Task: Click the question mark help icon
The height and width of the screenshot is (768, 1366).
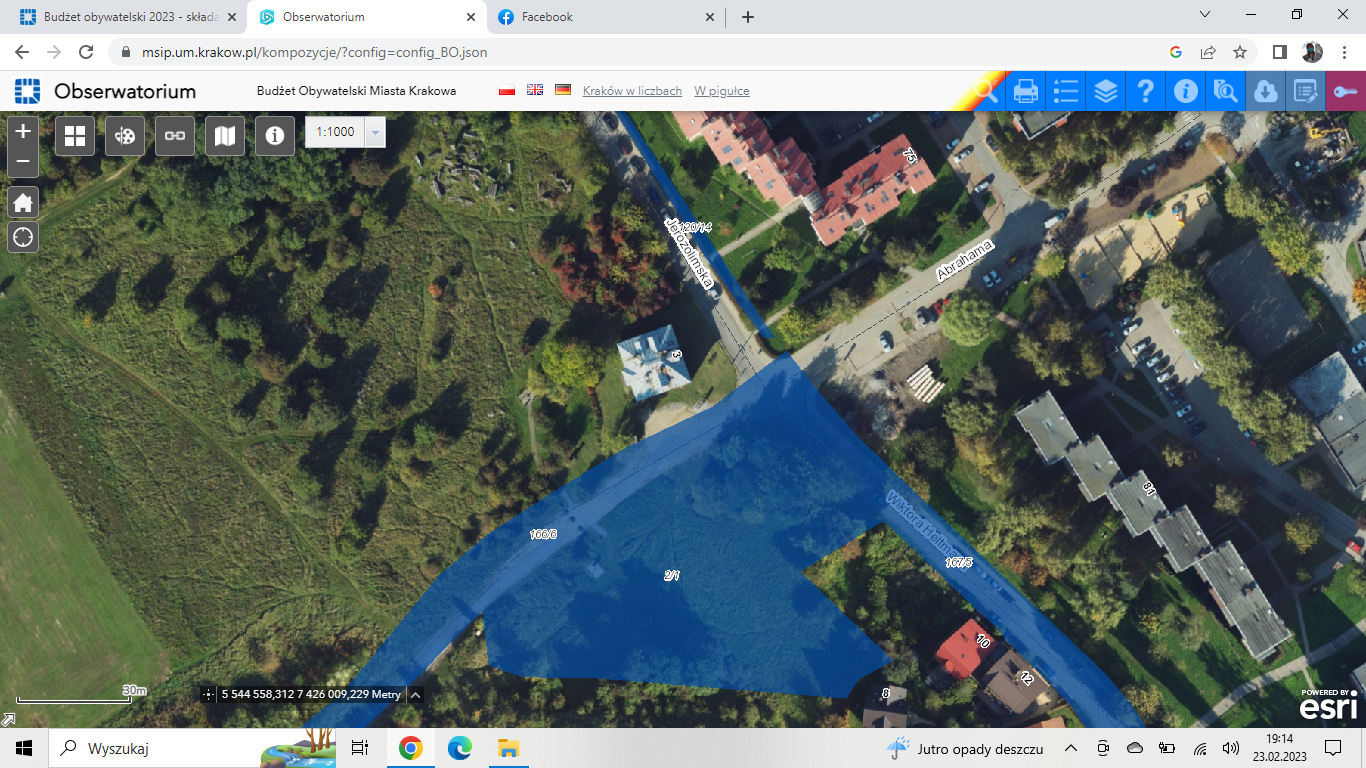Action: 1146,91
